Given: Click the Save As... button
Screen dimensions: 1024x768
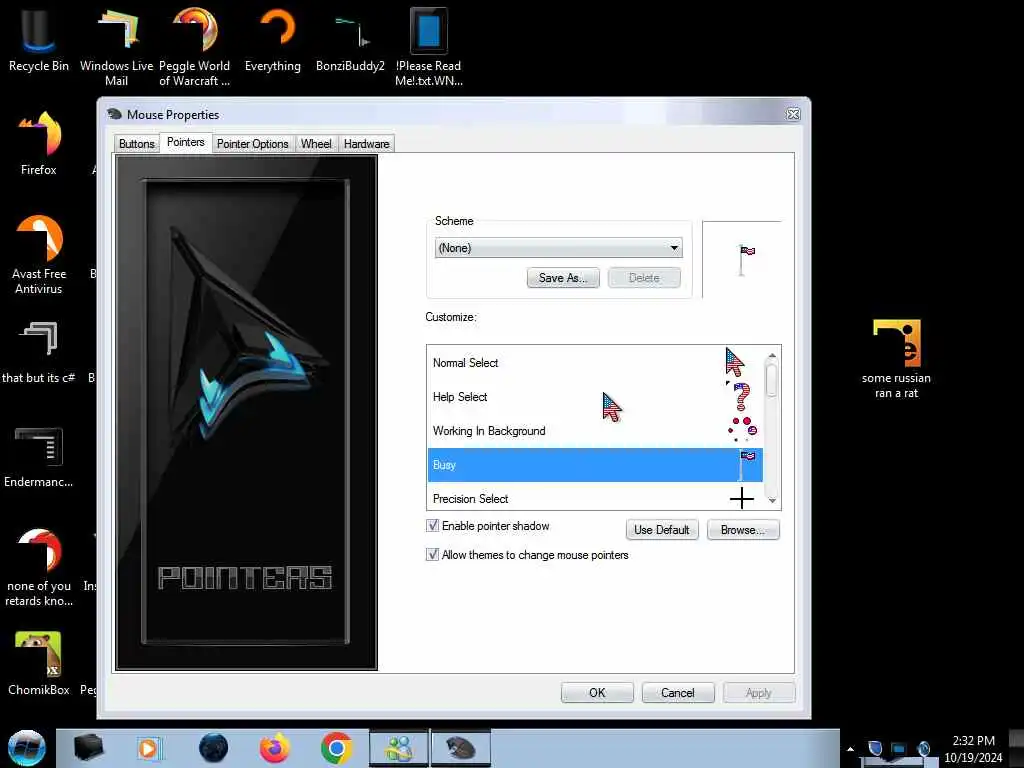Looking at the screenshot, I should click(x=563, y=278).
